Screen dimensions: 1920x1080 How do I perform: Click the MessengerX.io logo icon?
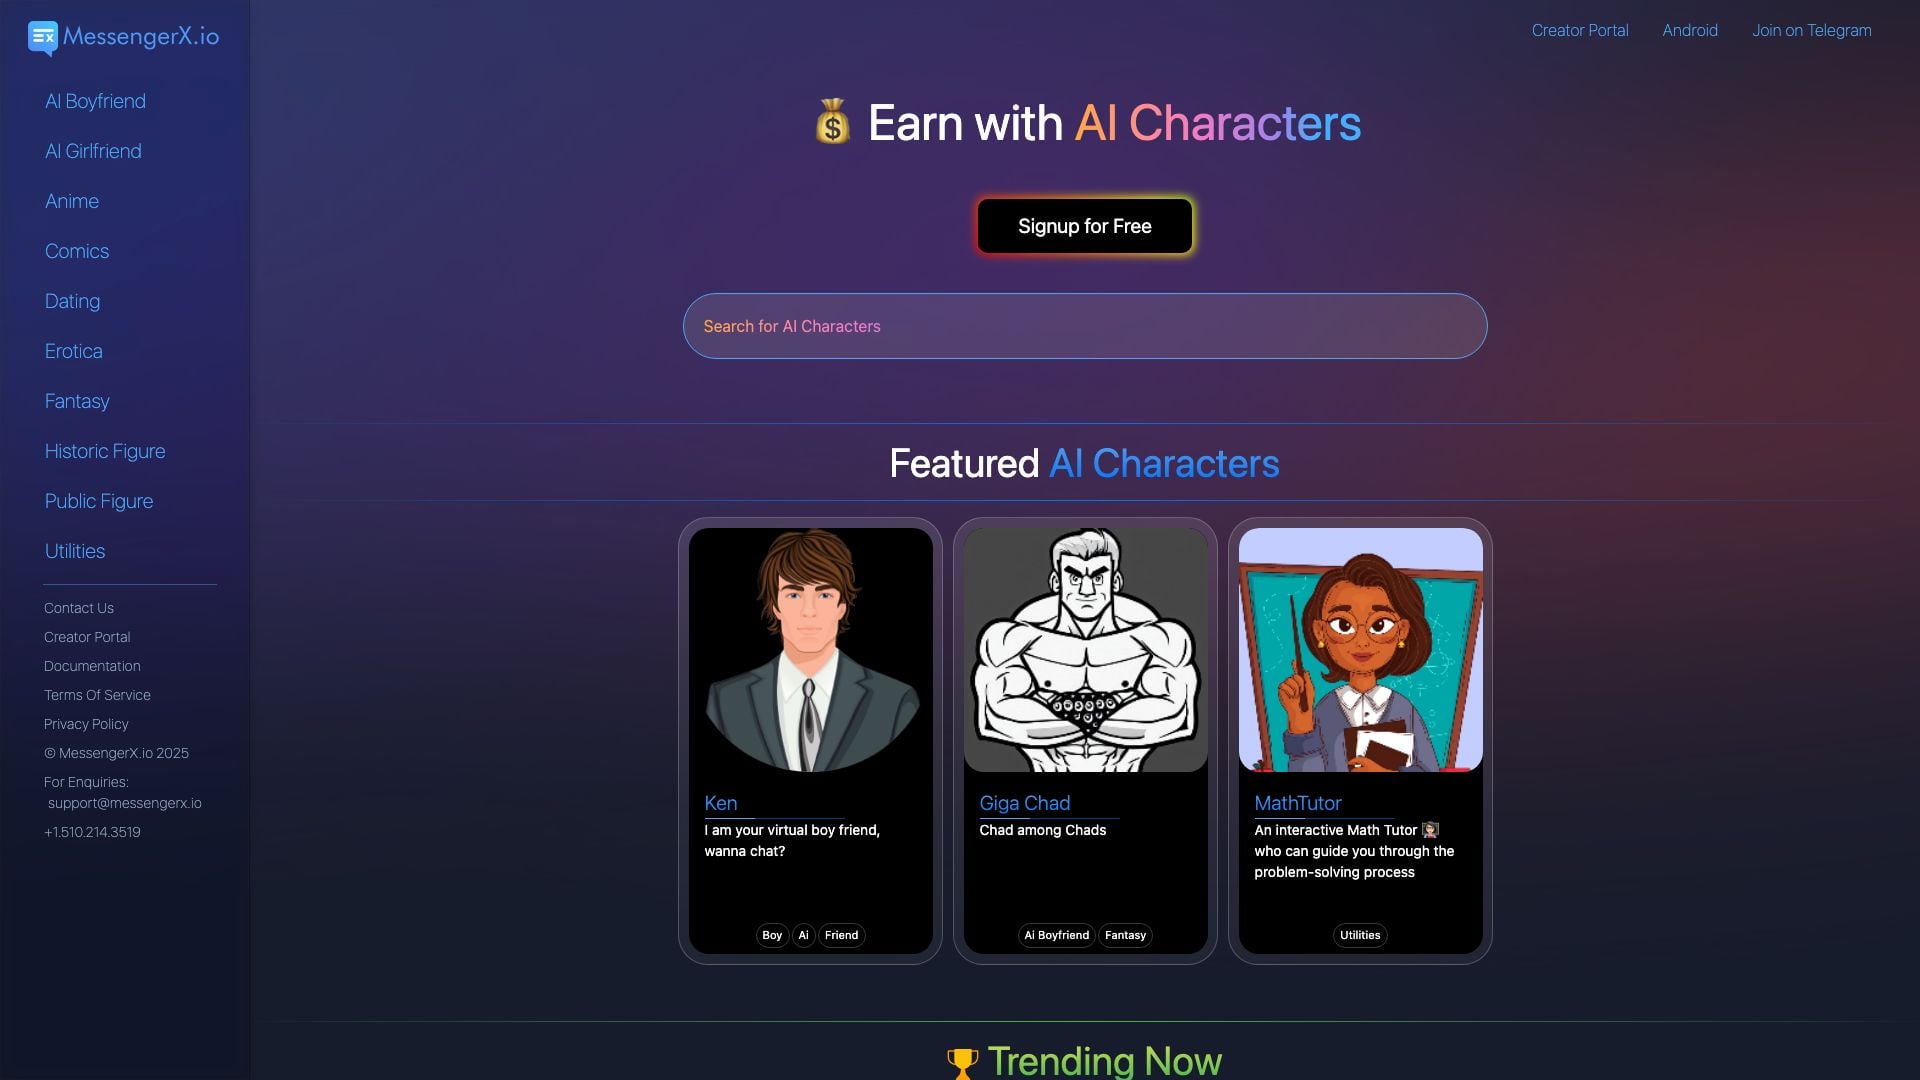point(43,38)
